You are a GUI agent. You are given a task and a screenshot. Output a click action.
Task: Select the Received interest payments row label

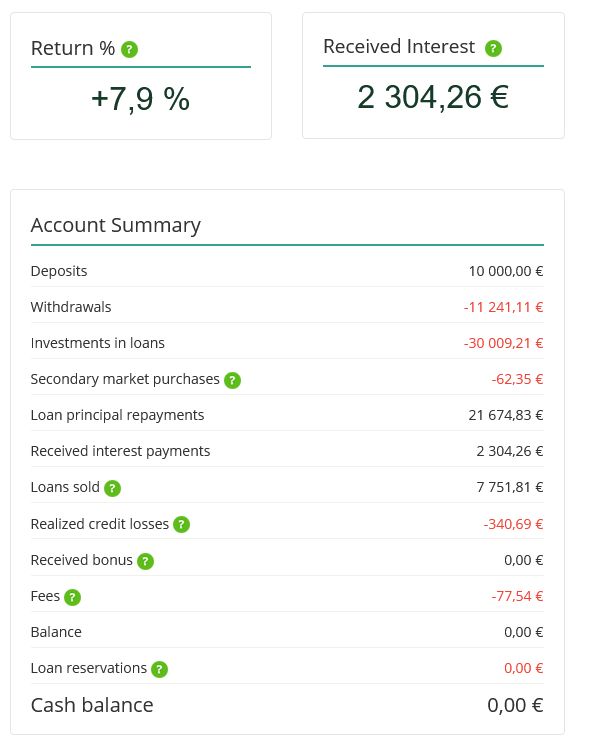point(120,451)
